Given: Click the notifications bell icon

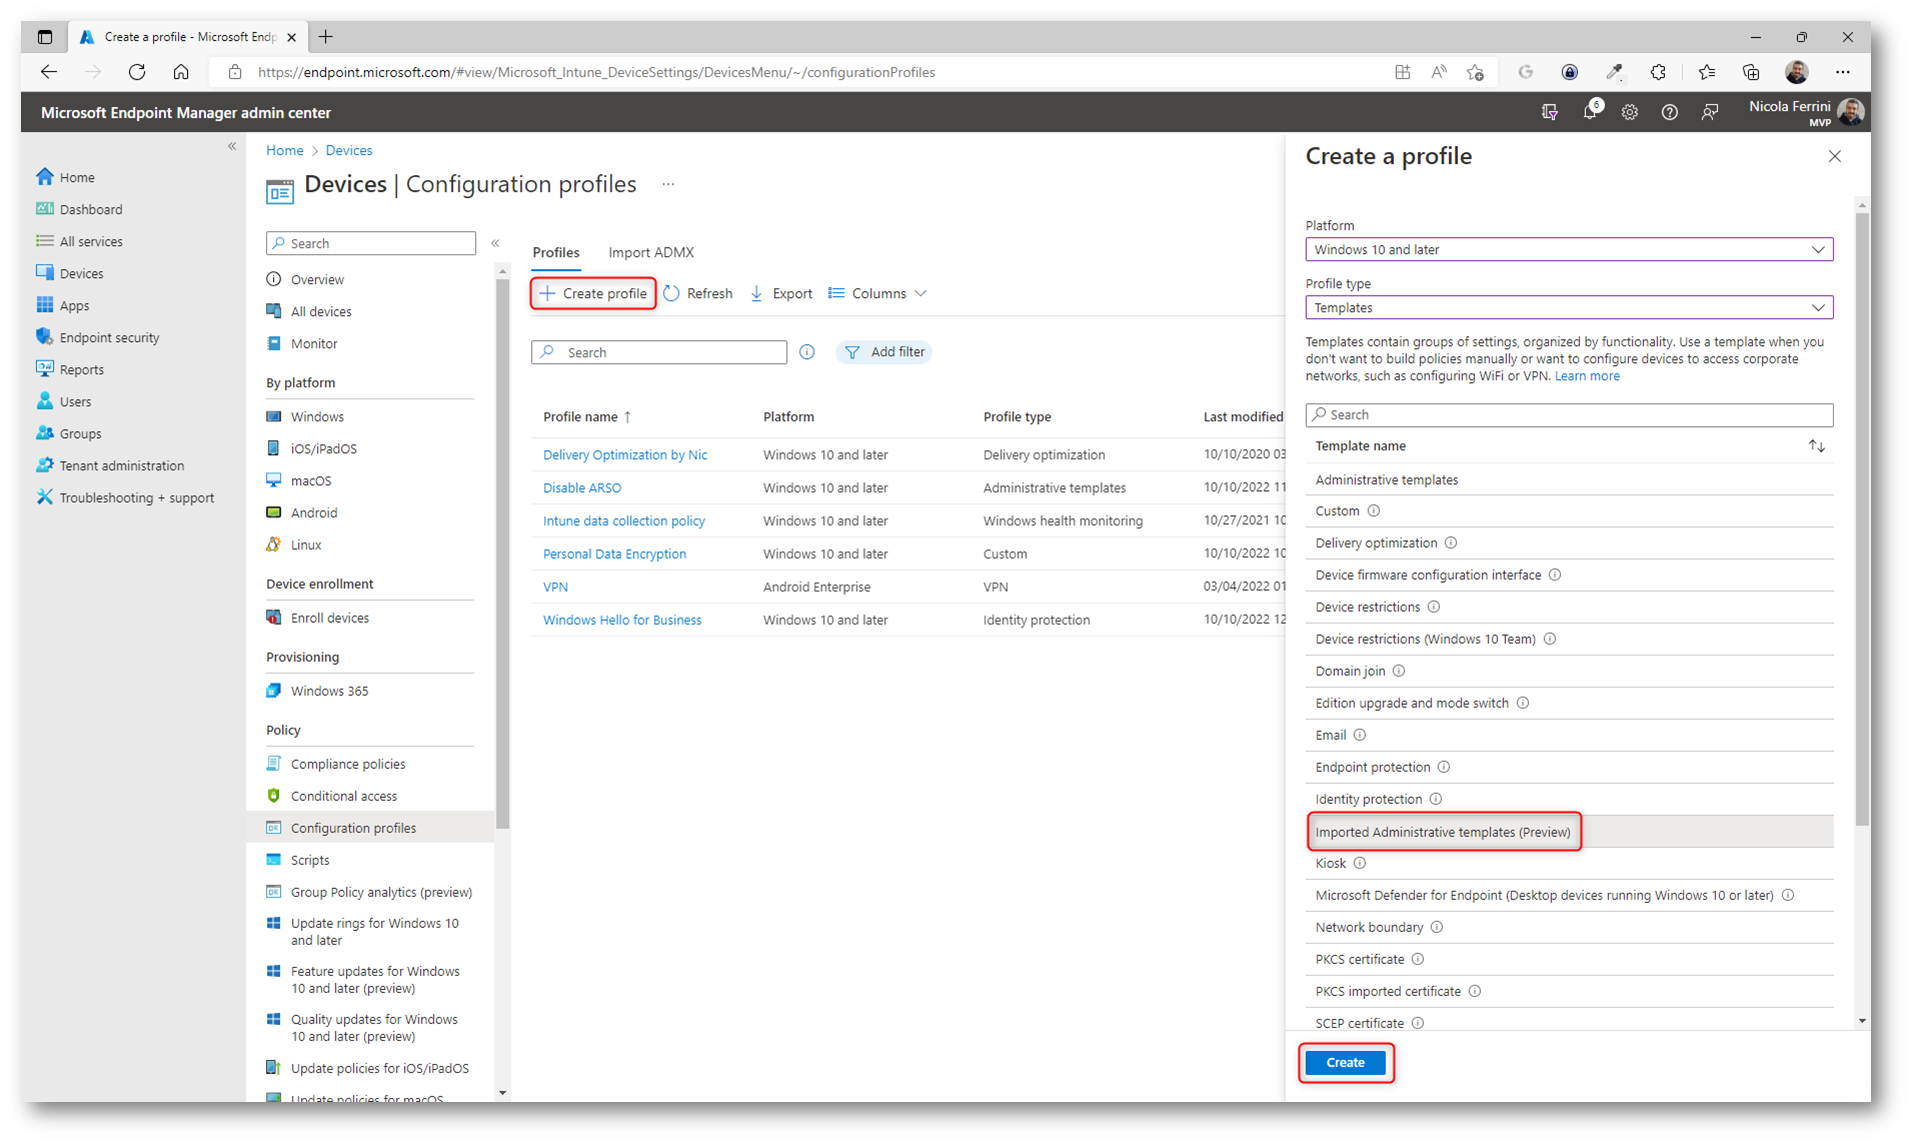Looking at the screenshot, I should 1589,113.
